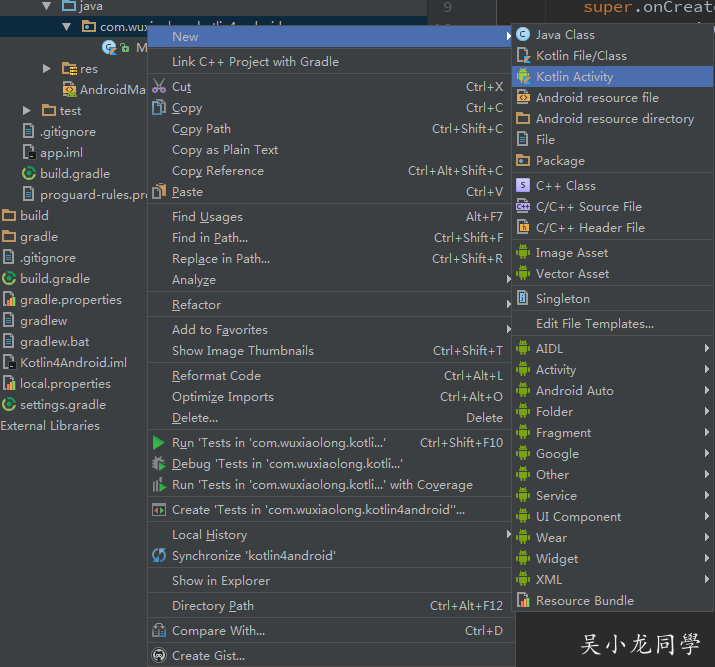The image size is (715, 667).
Task: Select local.properties in project tree
Action: coord(65,383)
